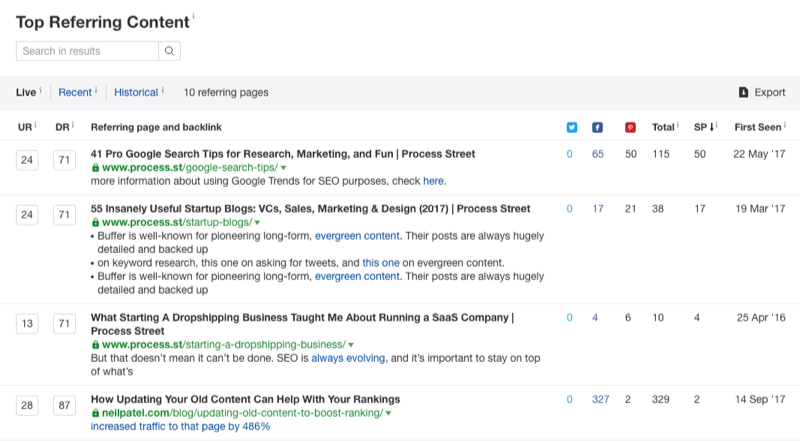Click the info icon beside the Live tab
Screen dimensions: 800x442
(40, 90)
